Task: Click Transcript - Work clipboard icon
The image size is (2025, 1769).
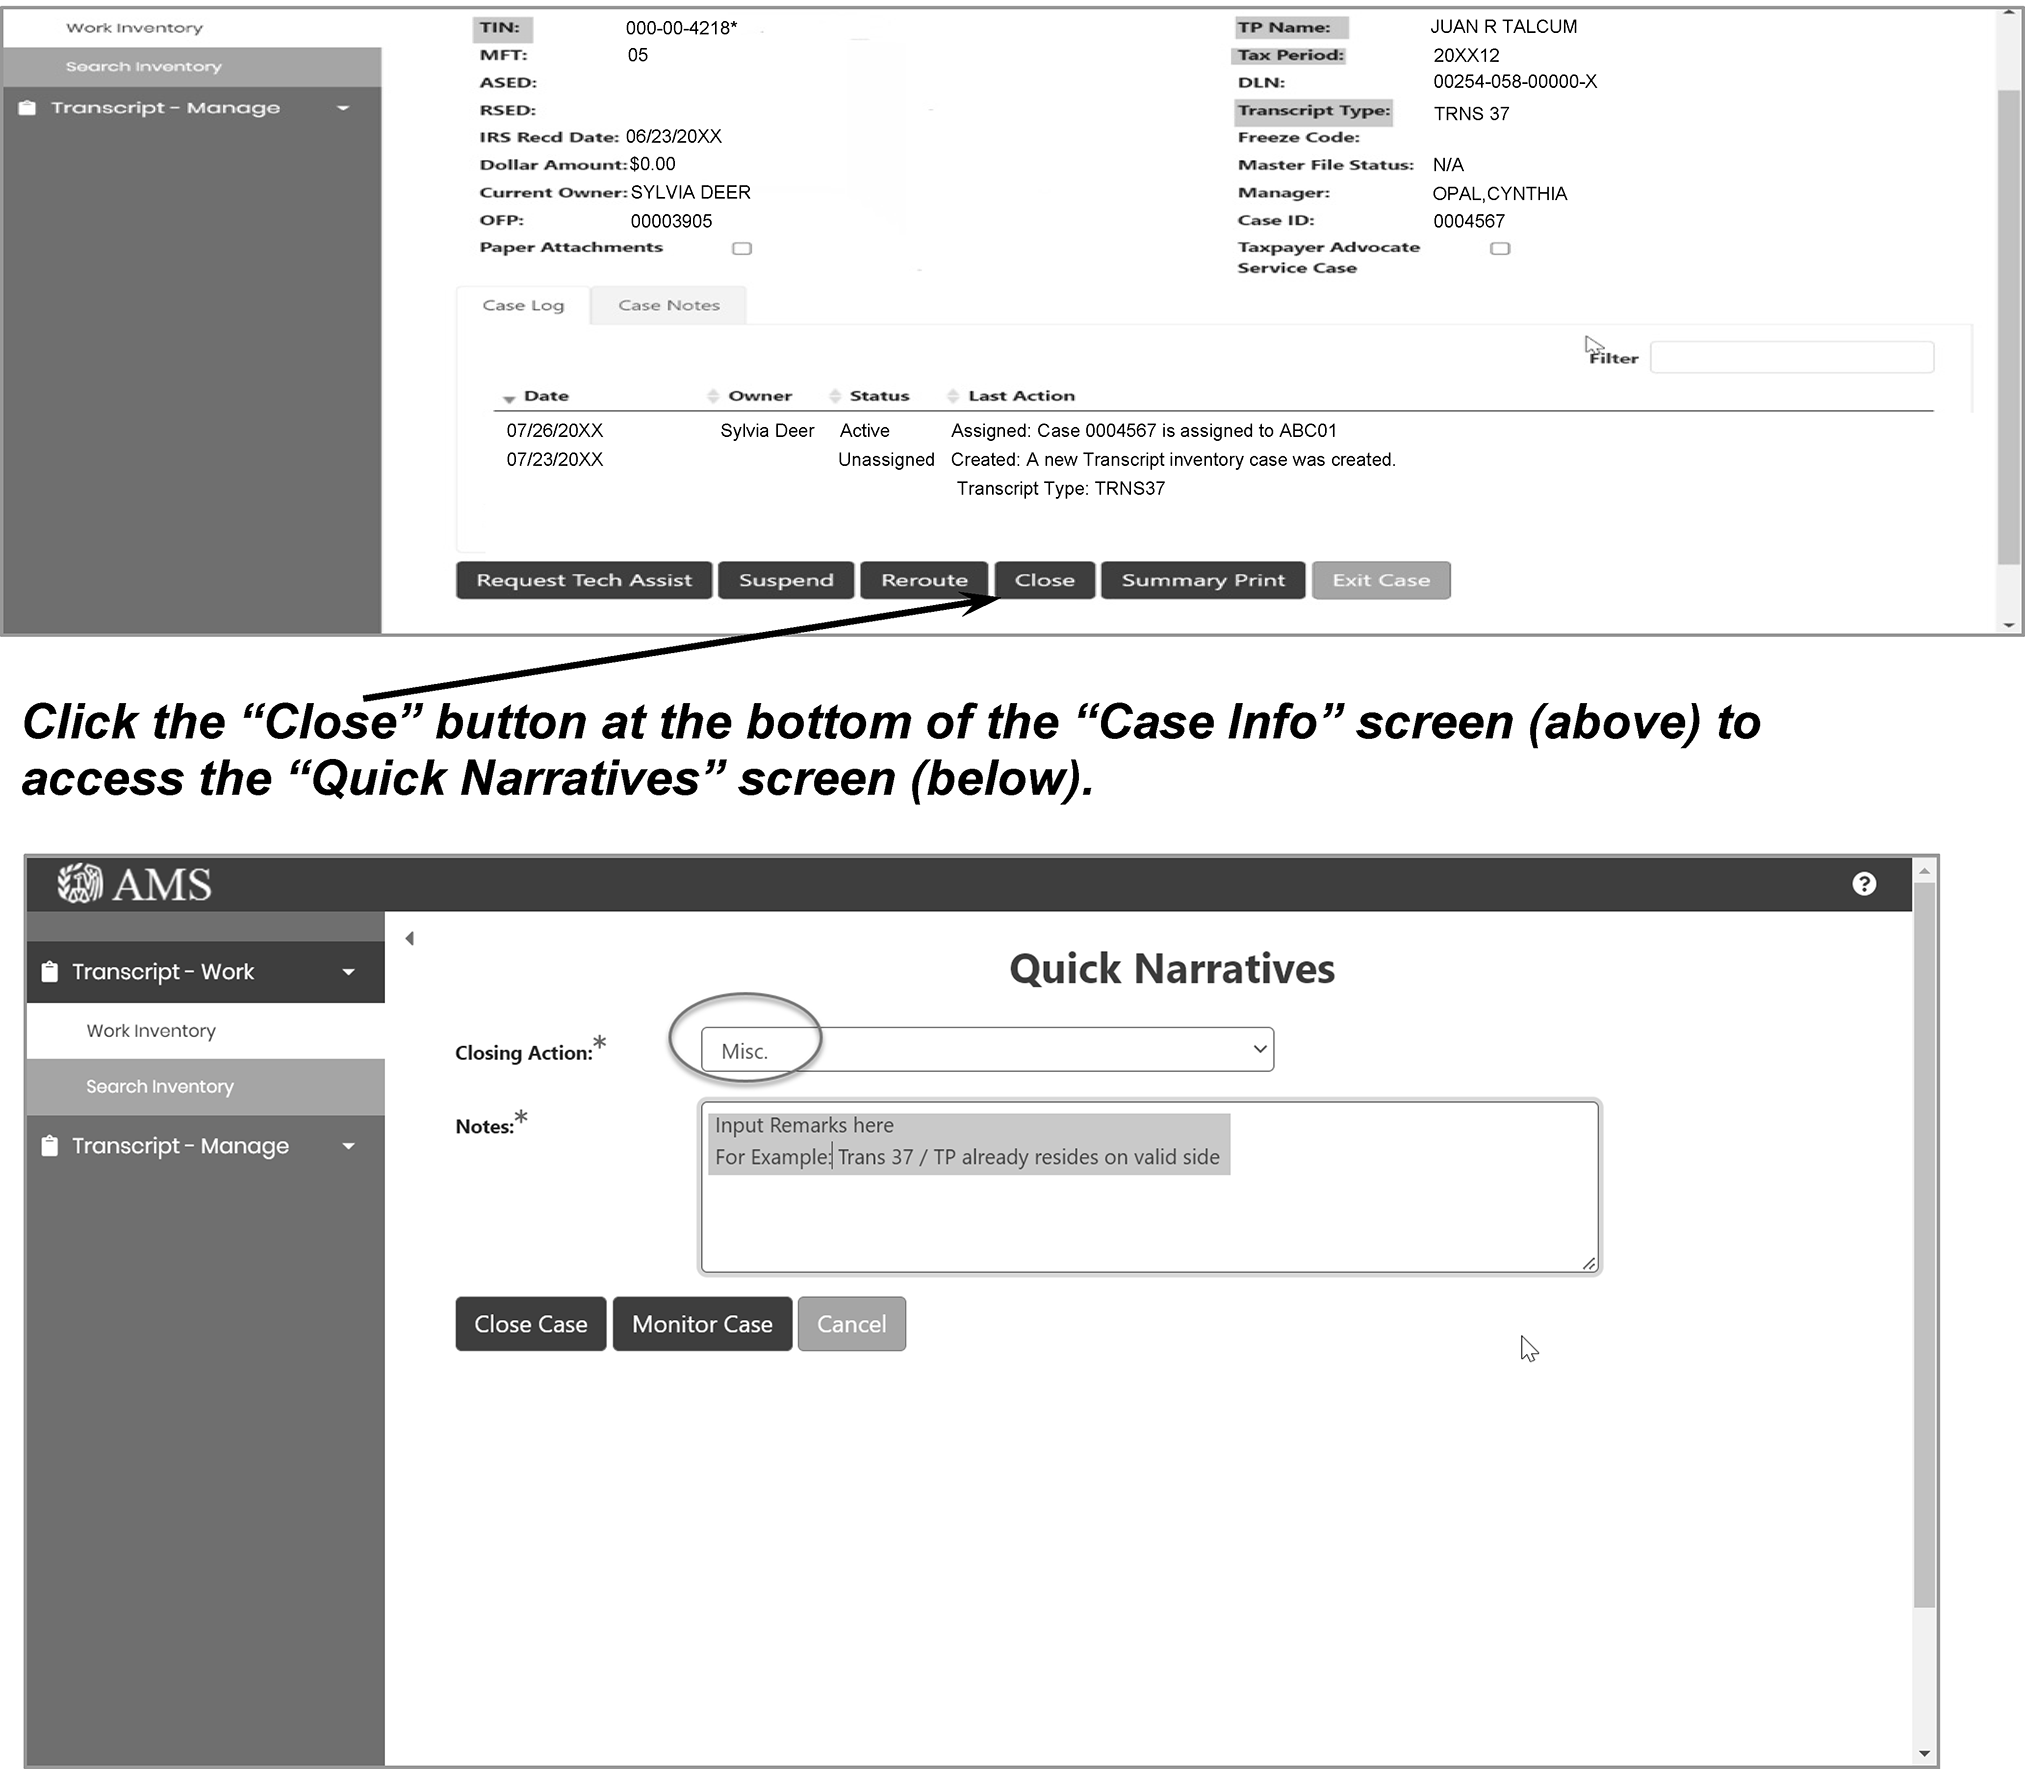Action: [x=49, y=972]
